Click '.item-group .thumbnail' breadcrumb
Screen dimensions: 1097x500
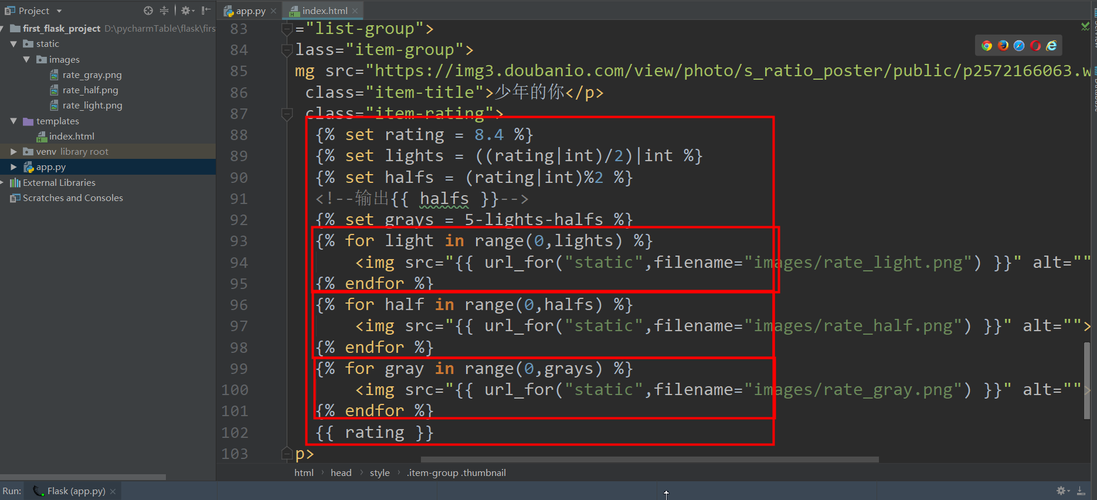click(456, 473)
